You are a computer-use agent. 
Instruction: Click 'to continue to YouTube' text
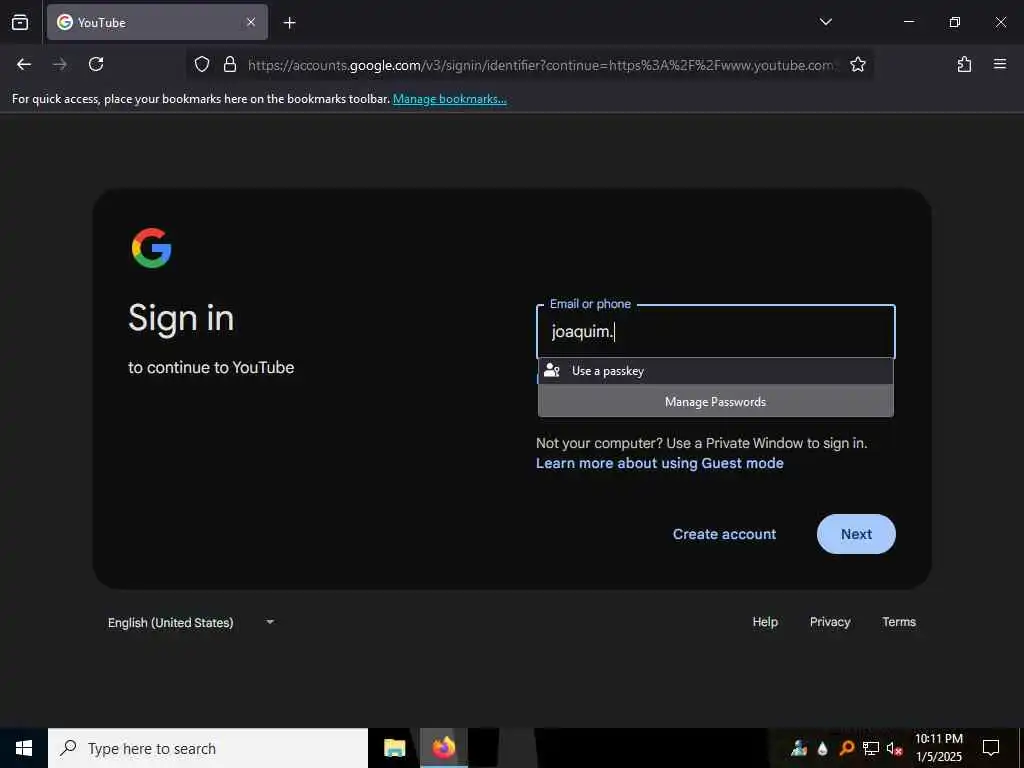[211, 368]
